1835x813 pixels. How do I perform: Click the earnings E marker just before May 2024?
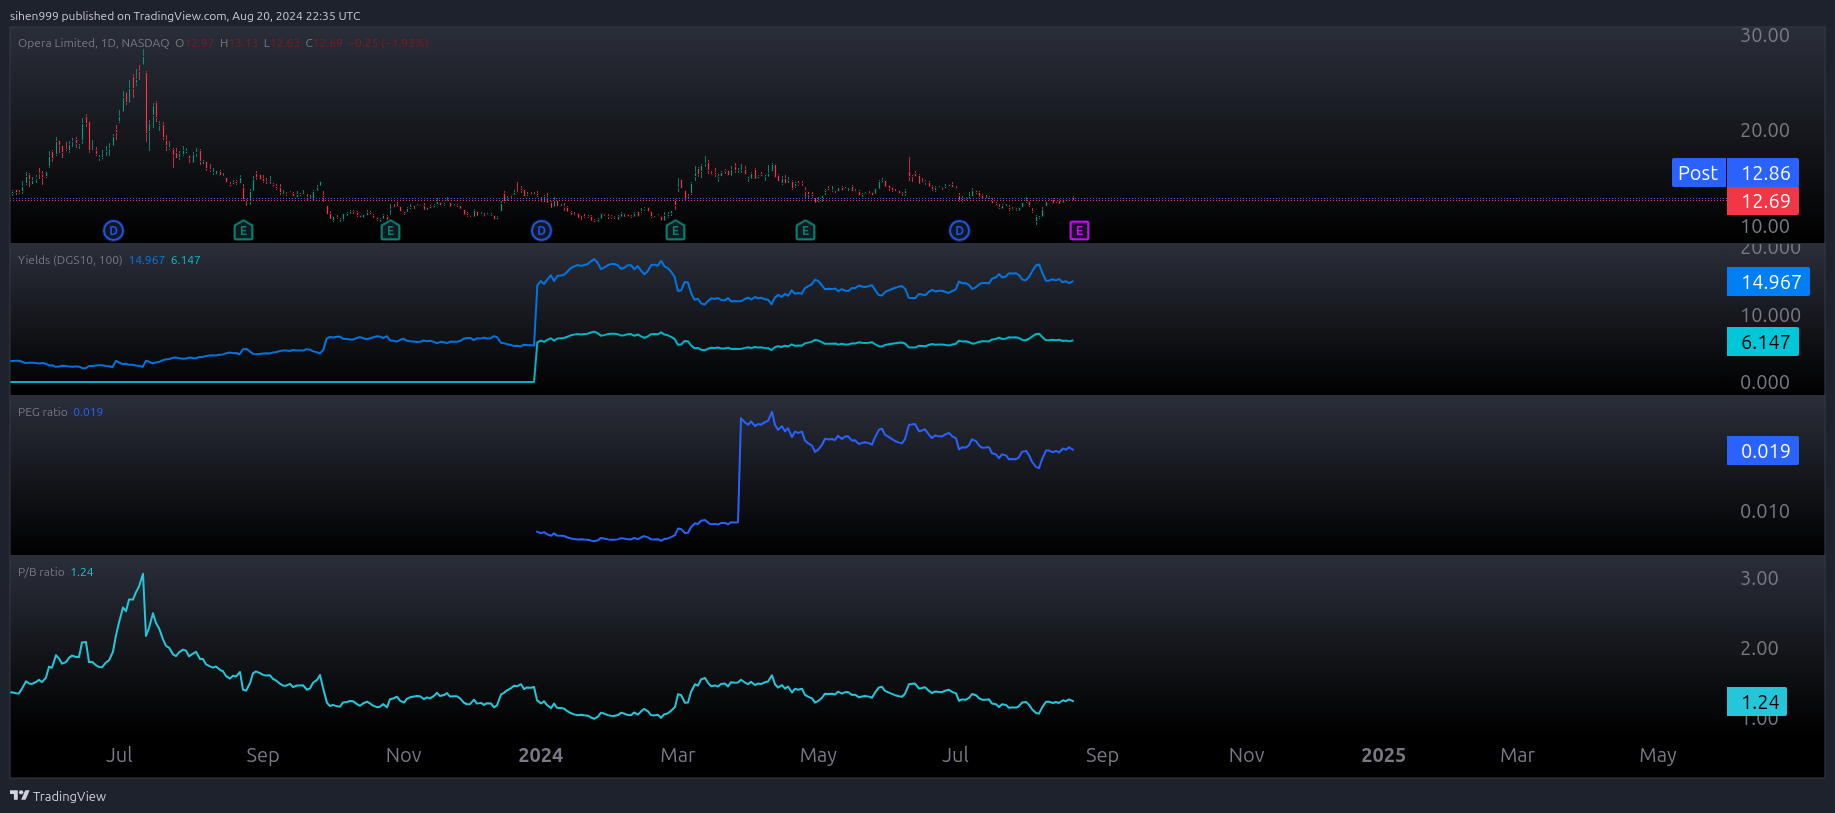[805, 231]
